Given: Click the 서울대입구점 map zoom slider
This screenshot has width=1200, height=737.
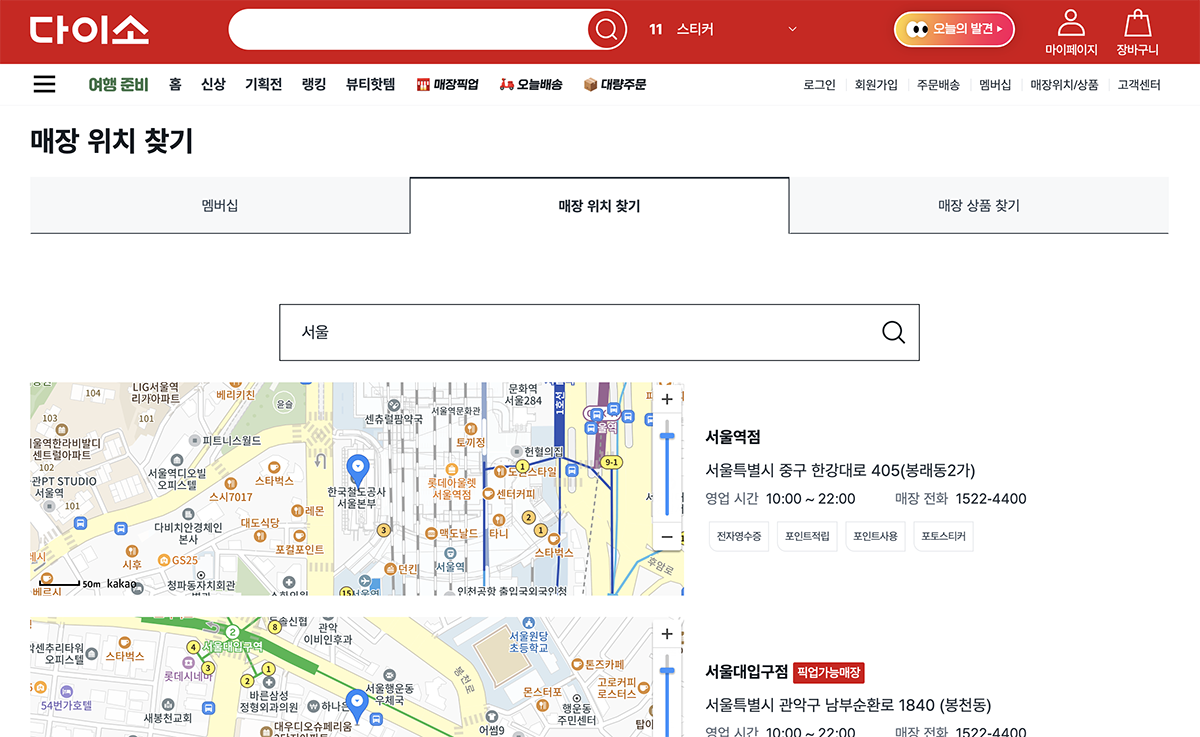Looking at the screenshot, I should click(667, 695).
